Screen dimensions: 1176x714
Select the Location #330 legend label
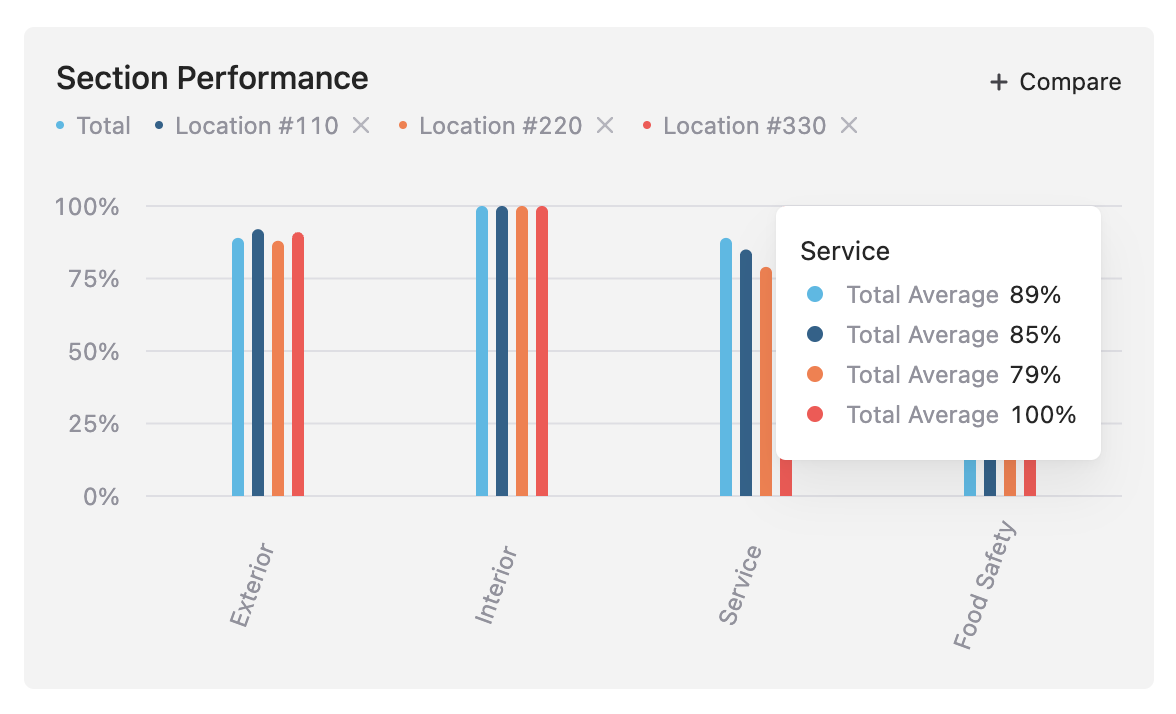pyautogui.click(x=744, y=125)
